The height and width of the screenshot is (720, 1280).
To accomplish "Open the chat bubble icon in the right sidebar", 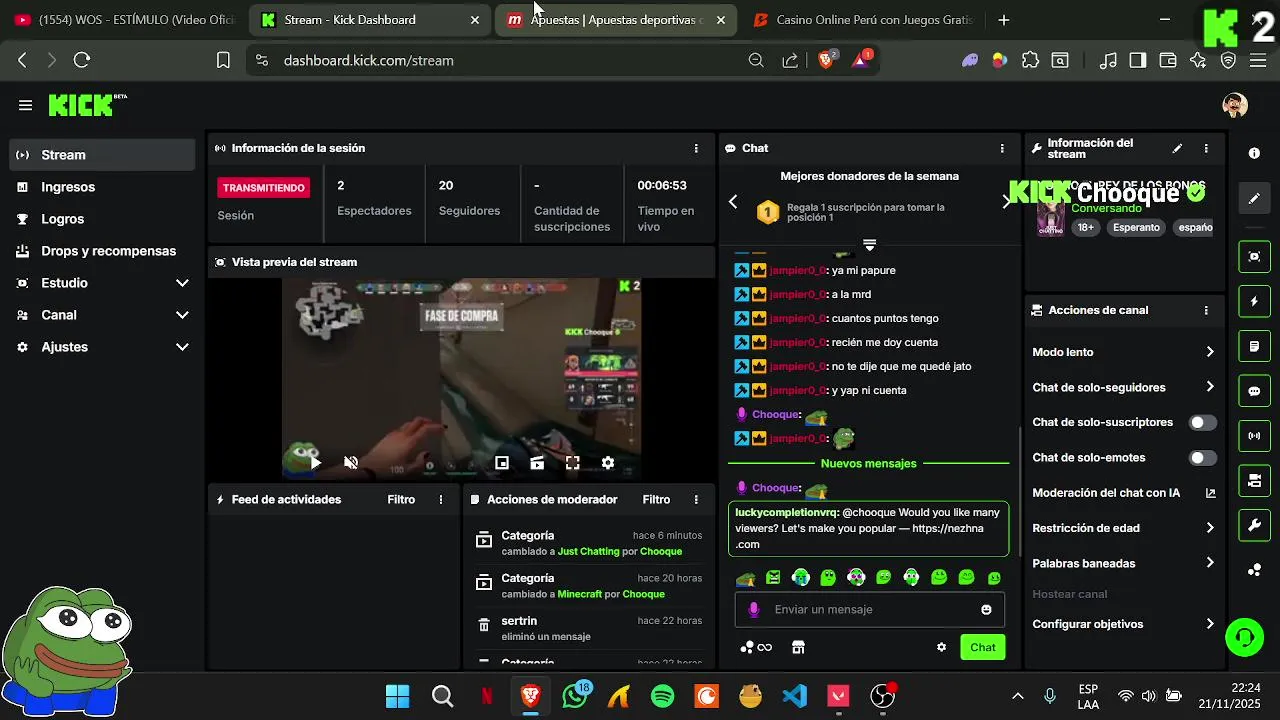I will (x=1254, y=391).
